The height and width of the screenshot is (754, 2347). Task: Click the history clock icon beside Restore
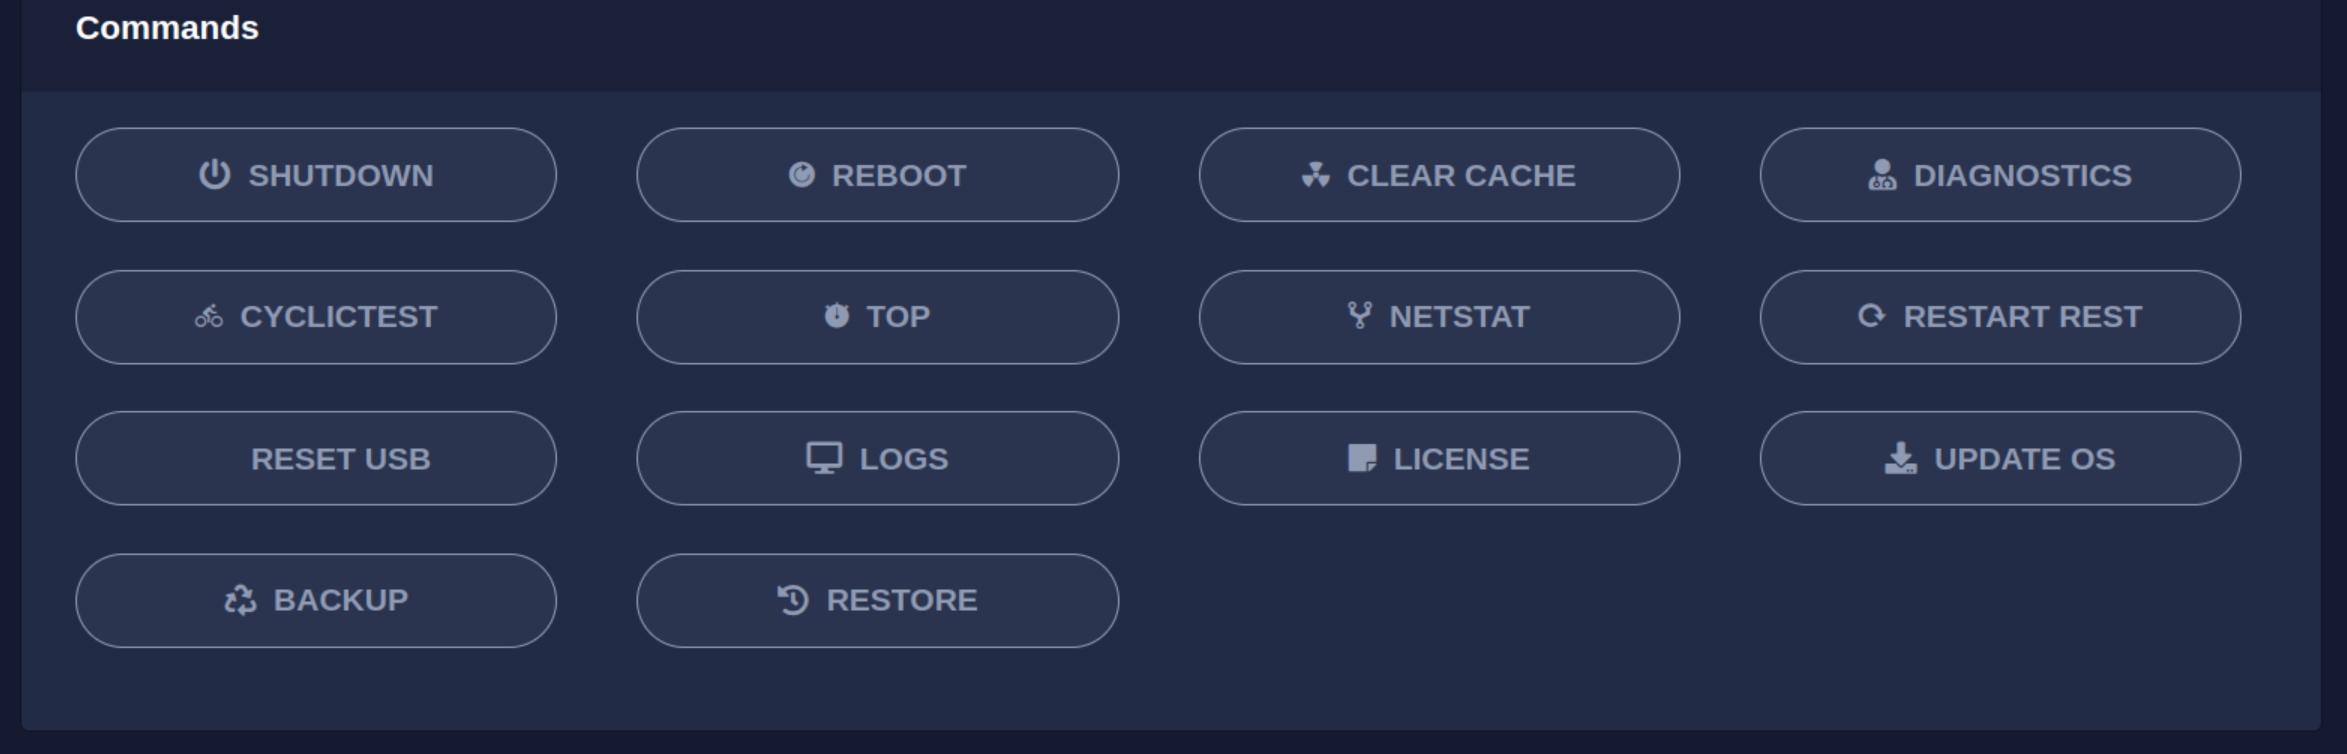pos(793,600)
